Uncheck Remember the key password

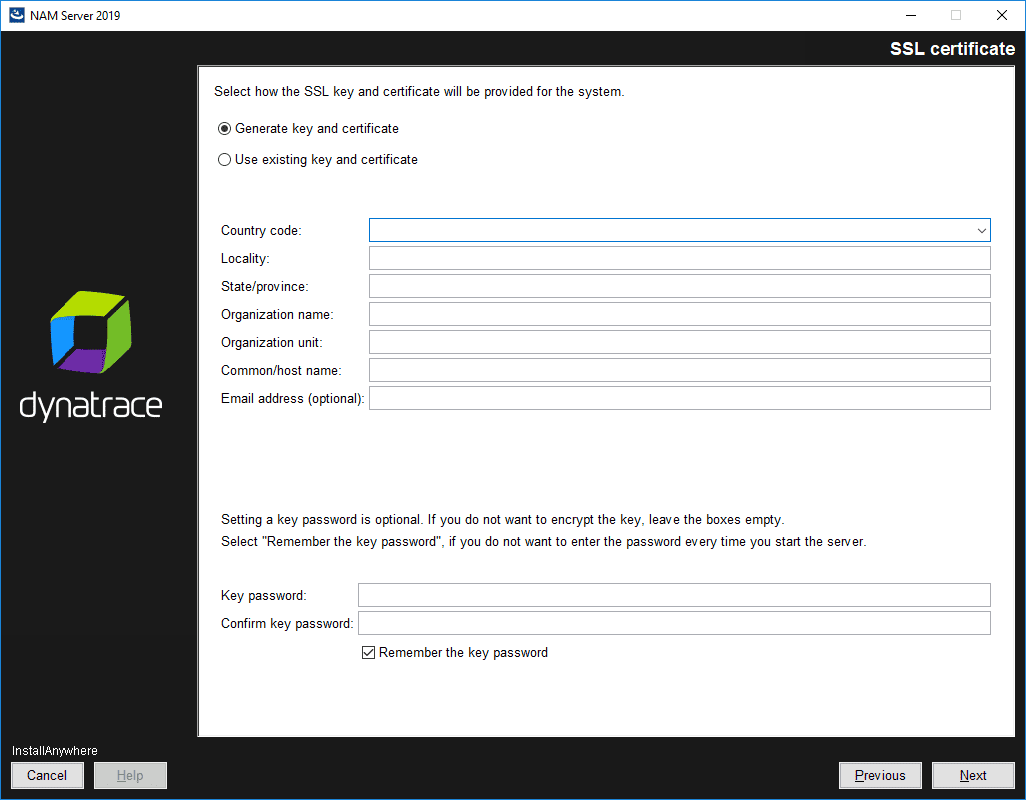tap(368, 653)
